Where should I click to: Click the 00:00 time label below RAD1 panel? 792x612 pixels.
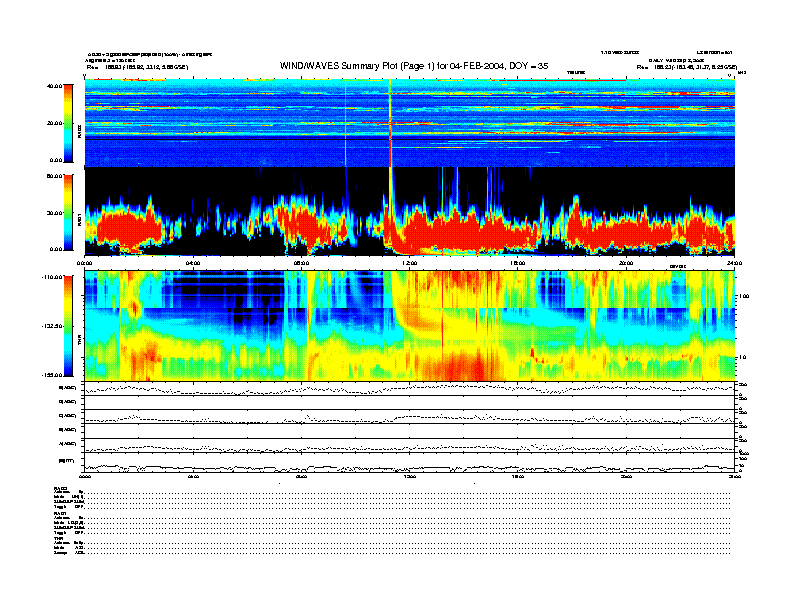[86, 263]
